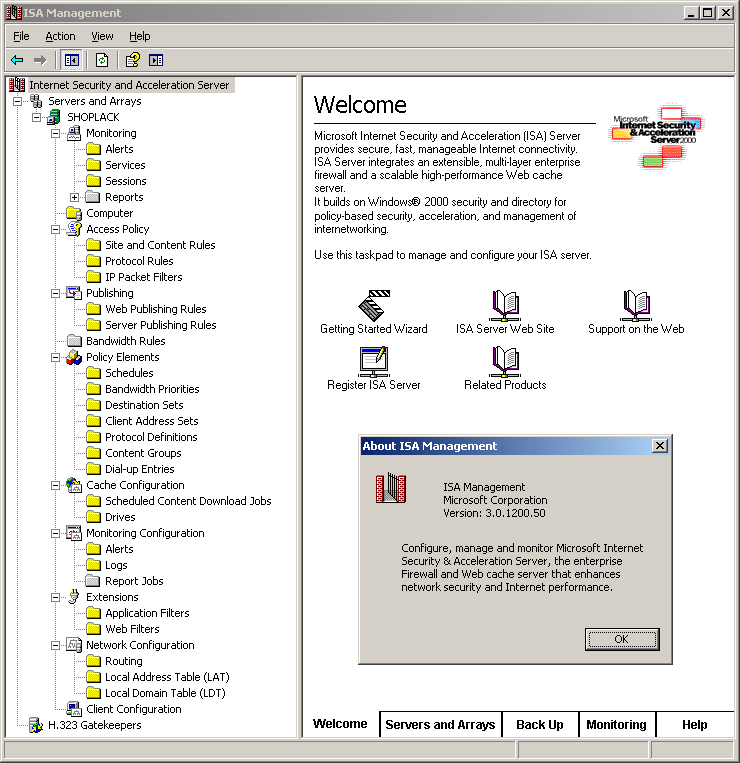
Task: Select the Access Policy key icon
Action: point(73,229)
